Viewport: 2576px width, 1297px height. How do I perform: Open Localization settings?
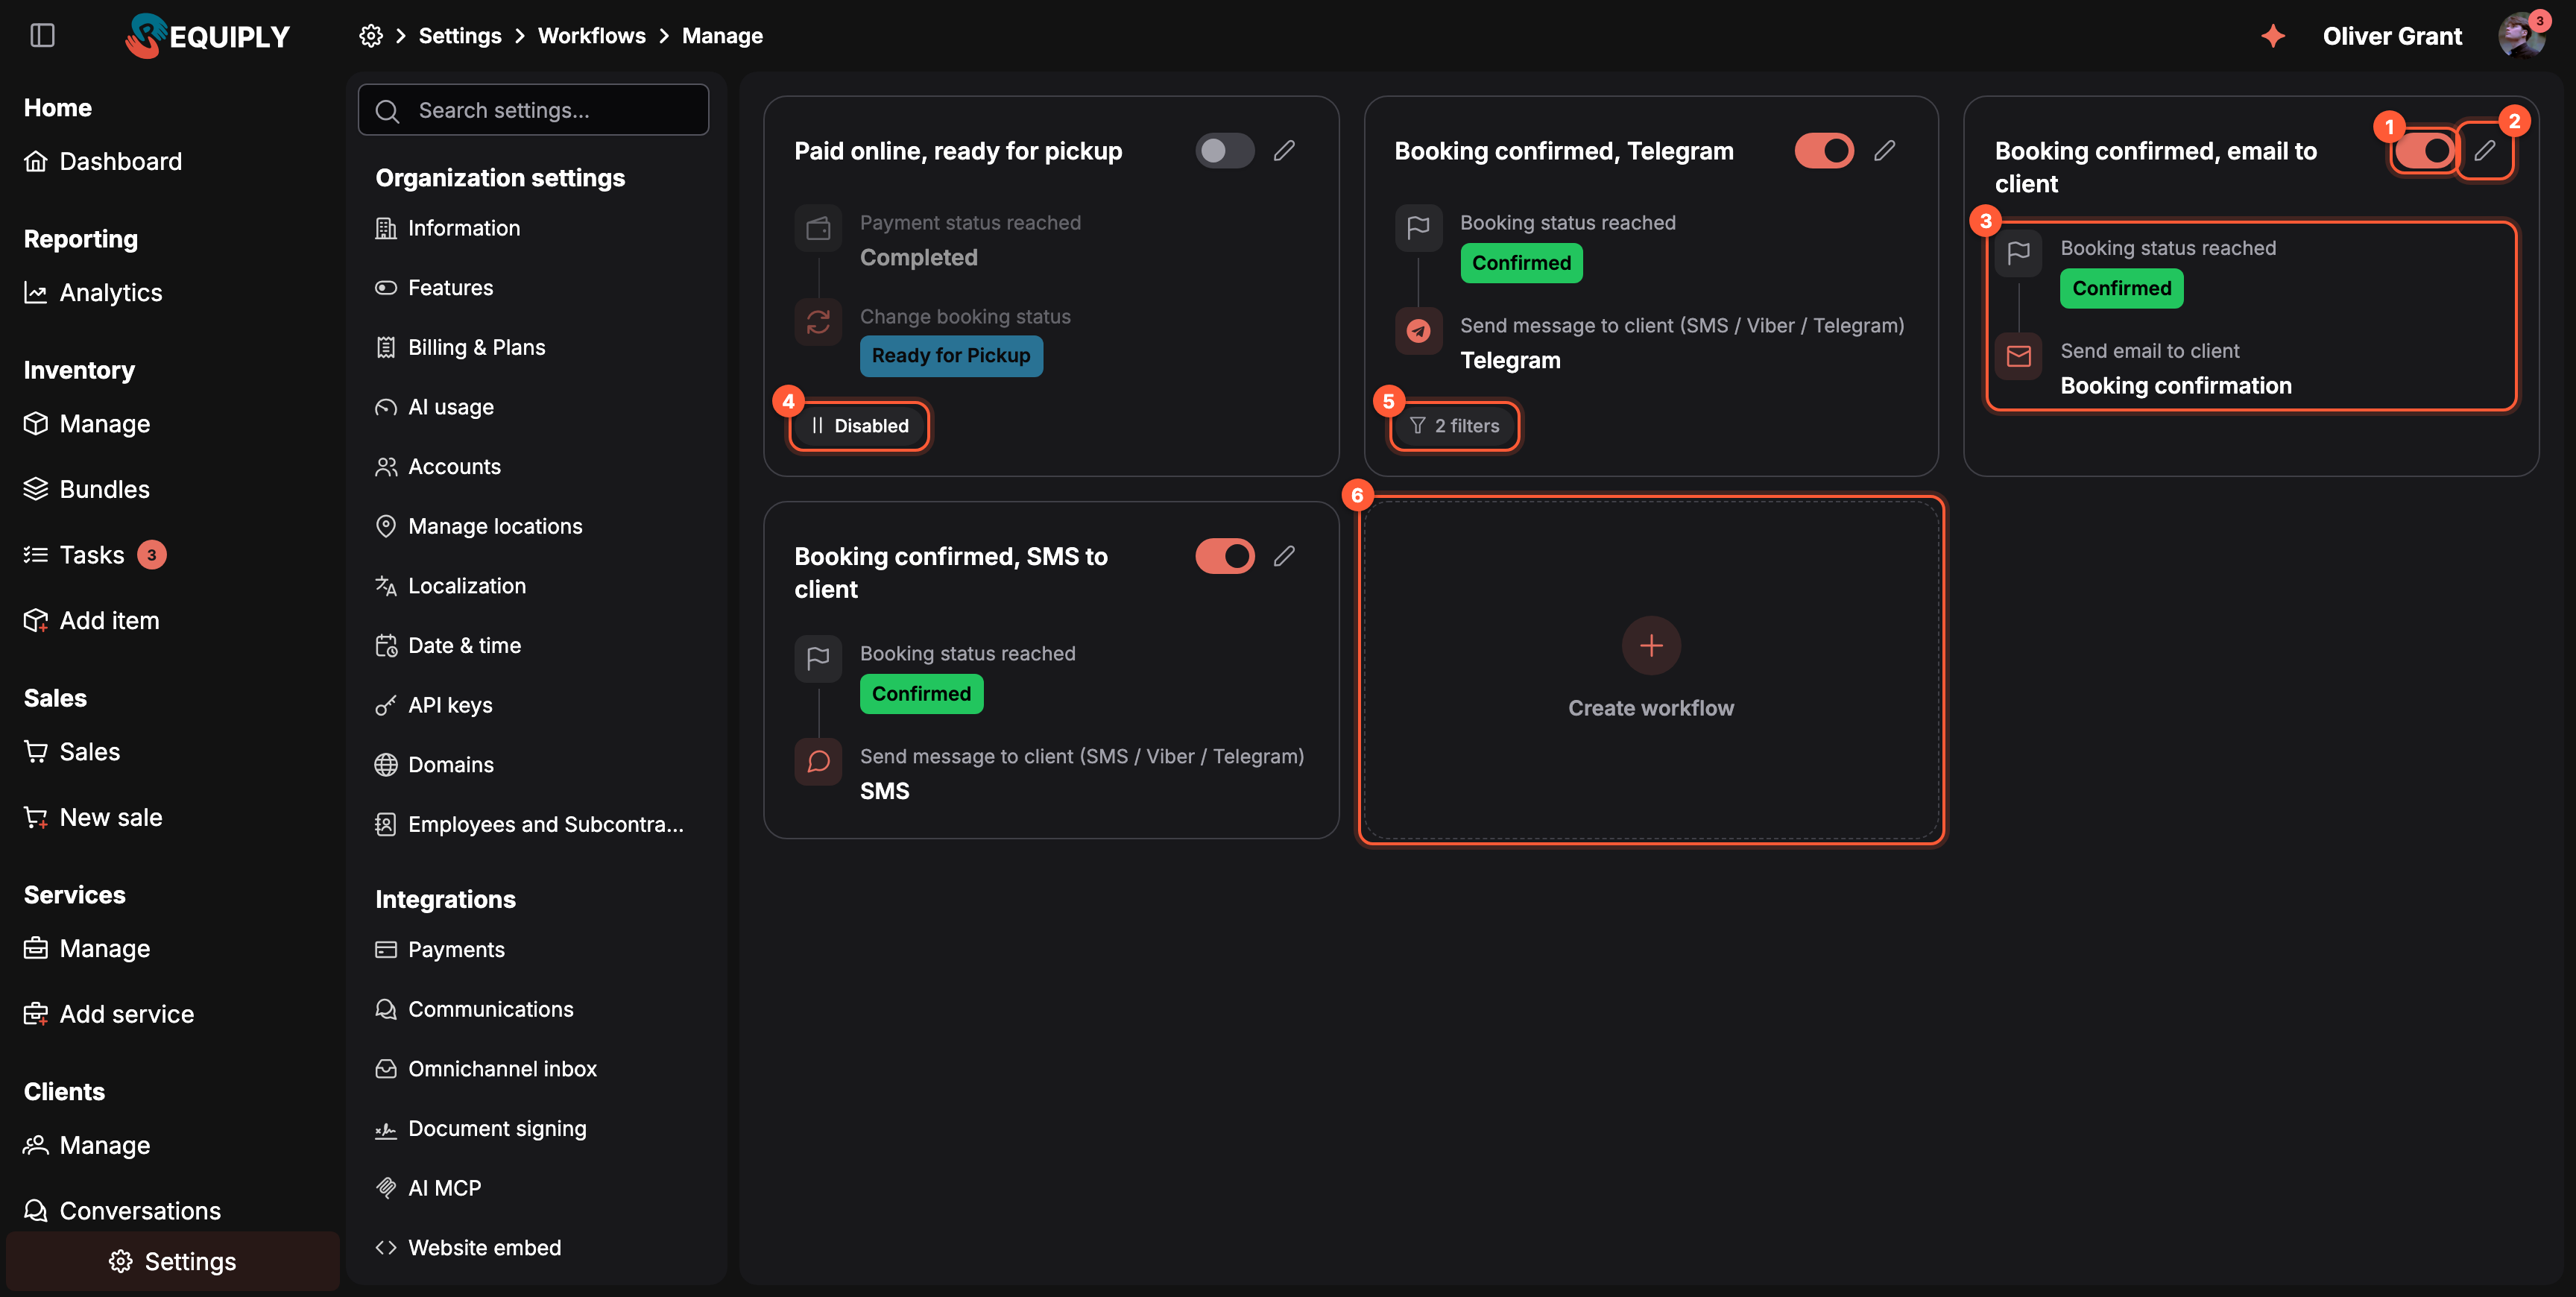[x=450, y=586]
